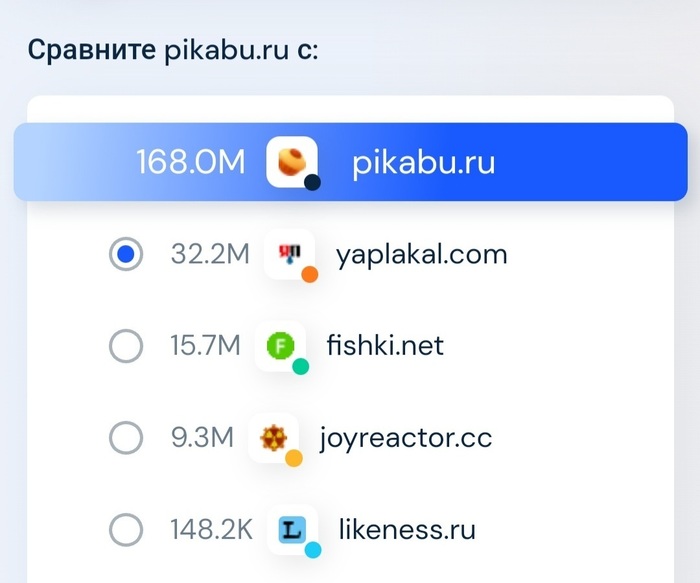The image size is (700, 583).
Task: Click the fishki.net site name
Action: pos(385,346)
